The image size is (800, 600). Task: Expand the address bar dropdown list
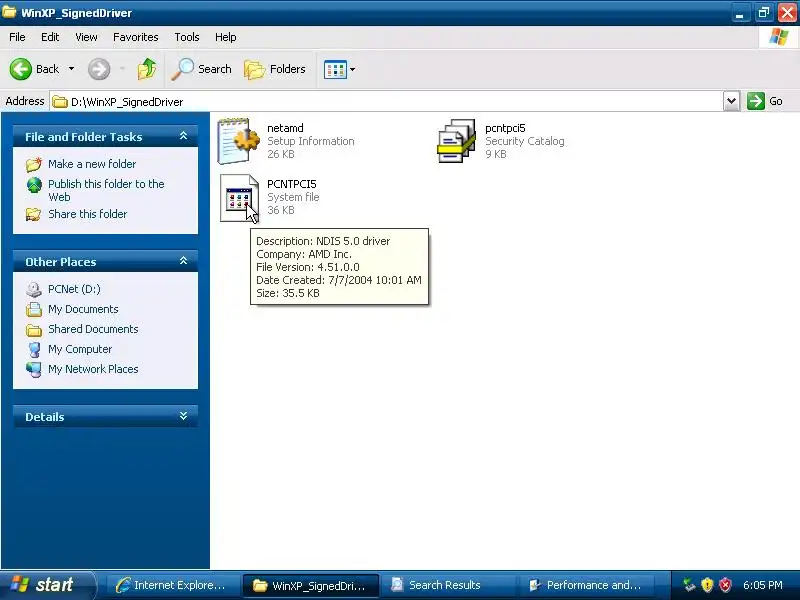click(x=731, y=101)
